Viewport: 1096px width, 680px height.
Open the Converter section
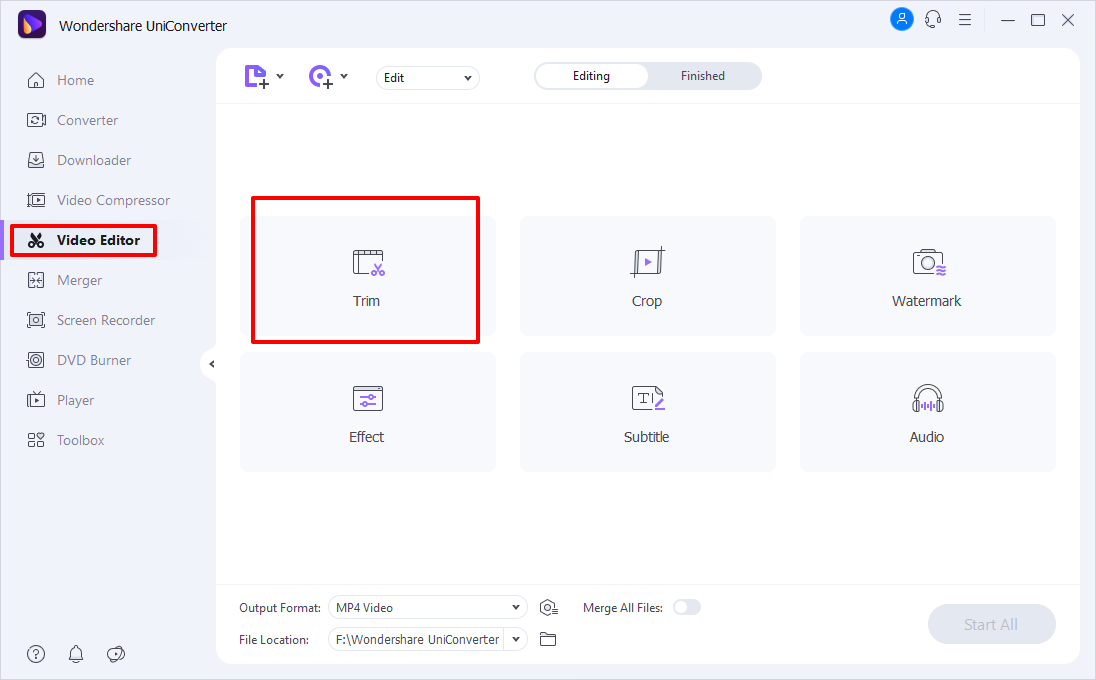coord(73,120)
